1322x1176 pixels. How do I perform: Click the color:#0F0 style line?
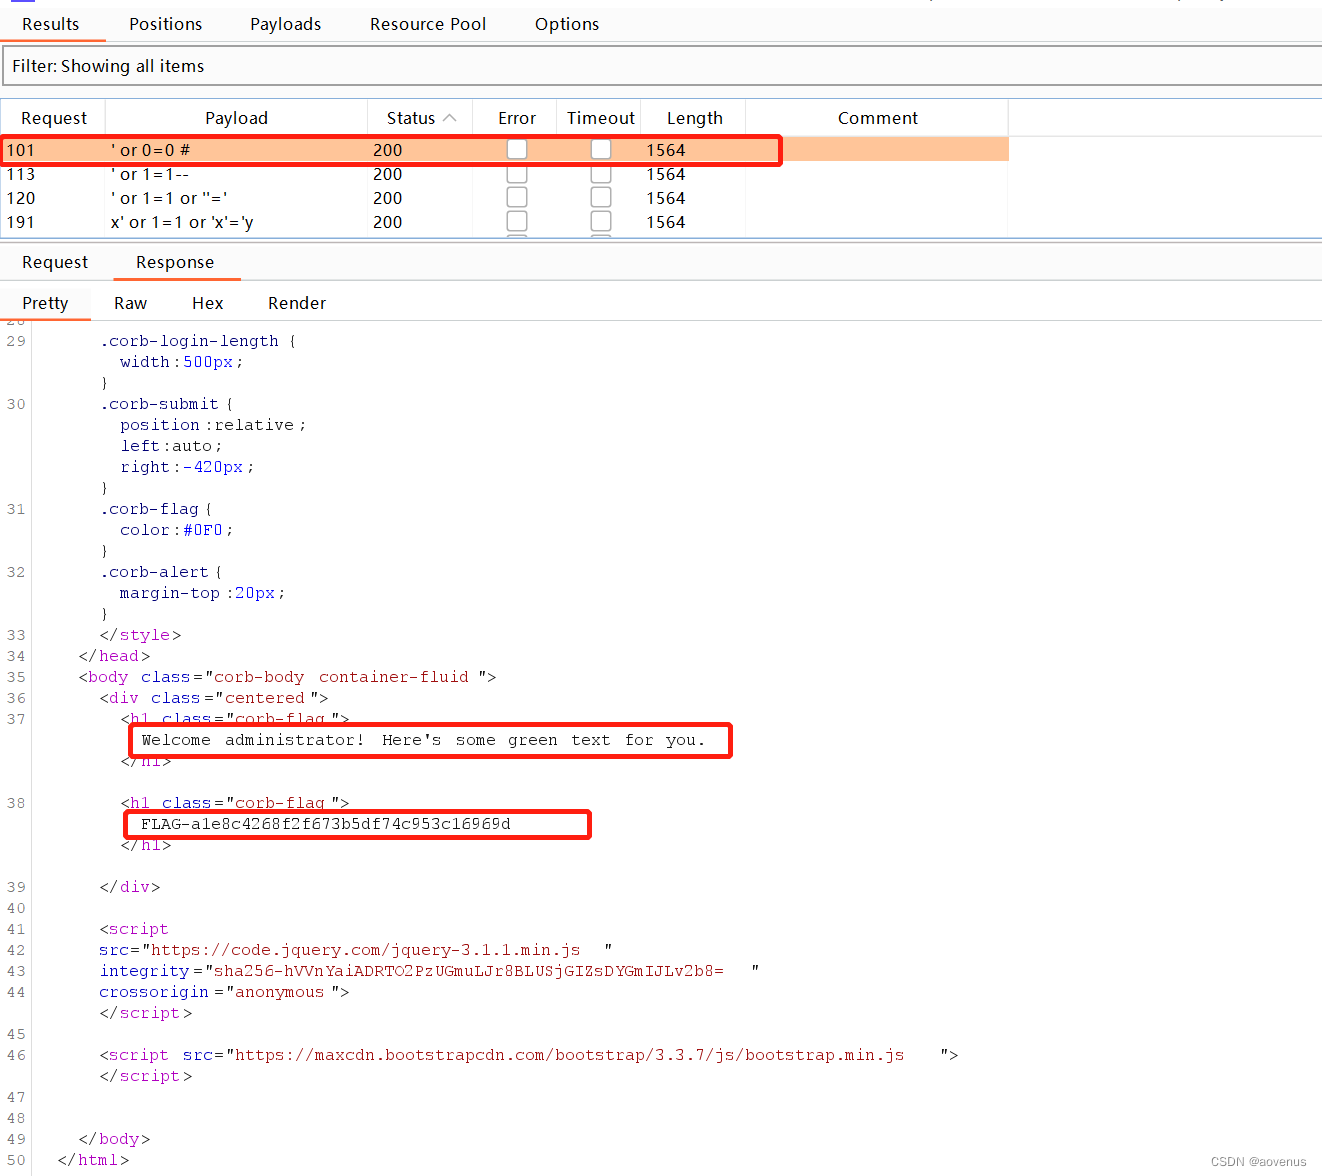(x=176, y=530)
